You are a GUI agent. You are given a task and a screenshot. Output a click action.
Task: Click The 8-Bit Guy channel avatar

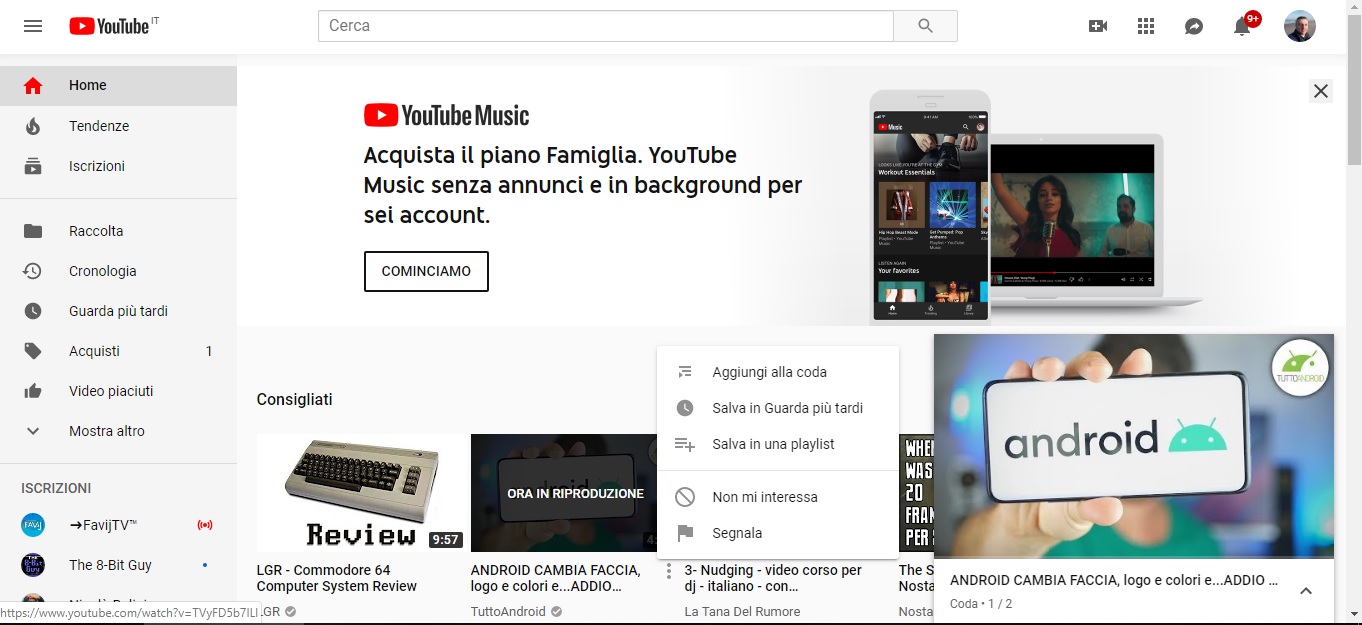click(33, 565)
